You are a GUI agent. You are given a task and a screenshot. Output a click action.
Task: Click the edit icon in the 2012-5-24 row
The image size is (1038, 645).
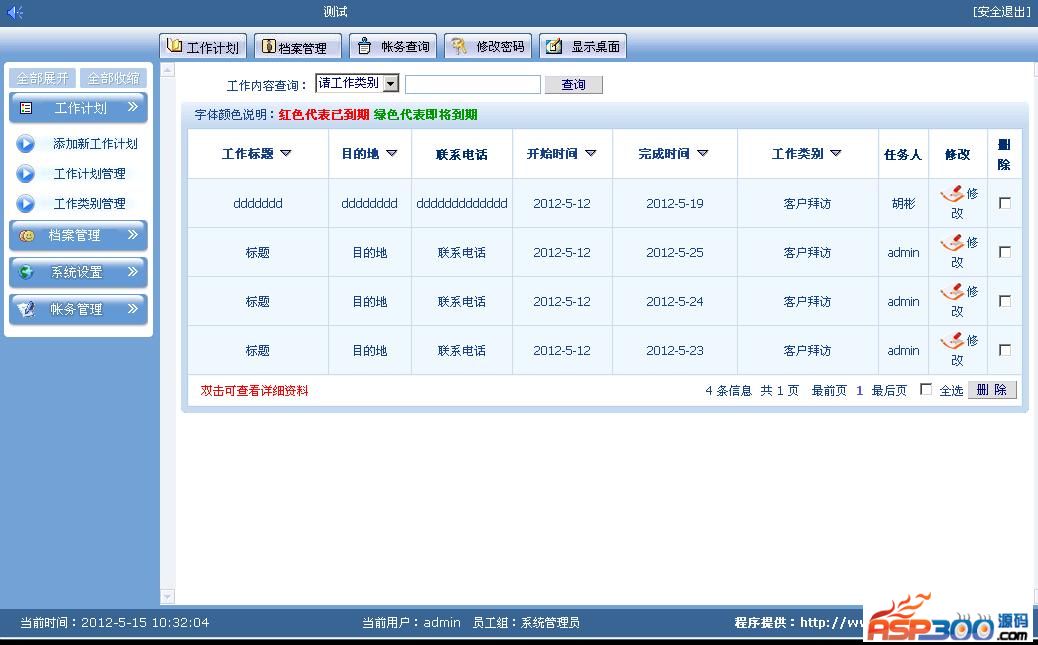point(952,291)
